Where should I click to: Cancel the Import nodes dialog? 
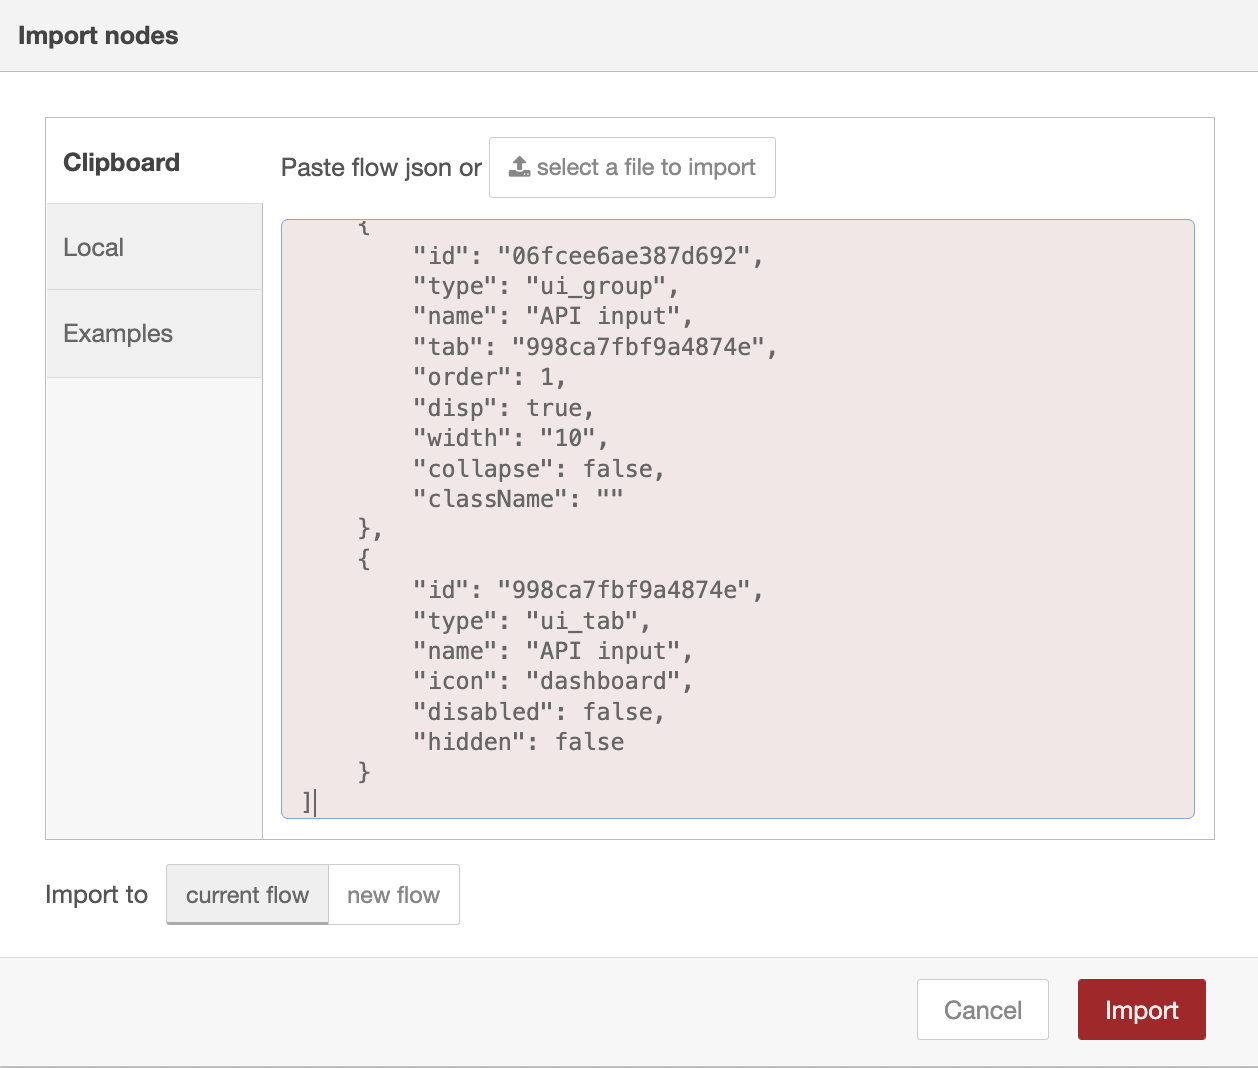(x=982, y=1010)
